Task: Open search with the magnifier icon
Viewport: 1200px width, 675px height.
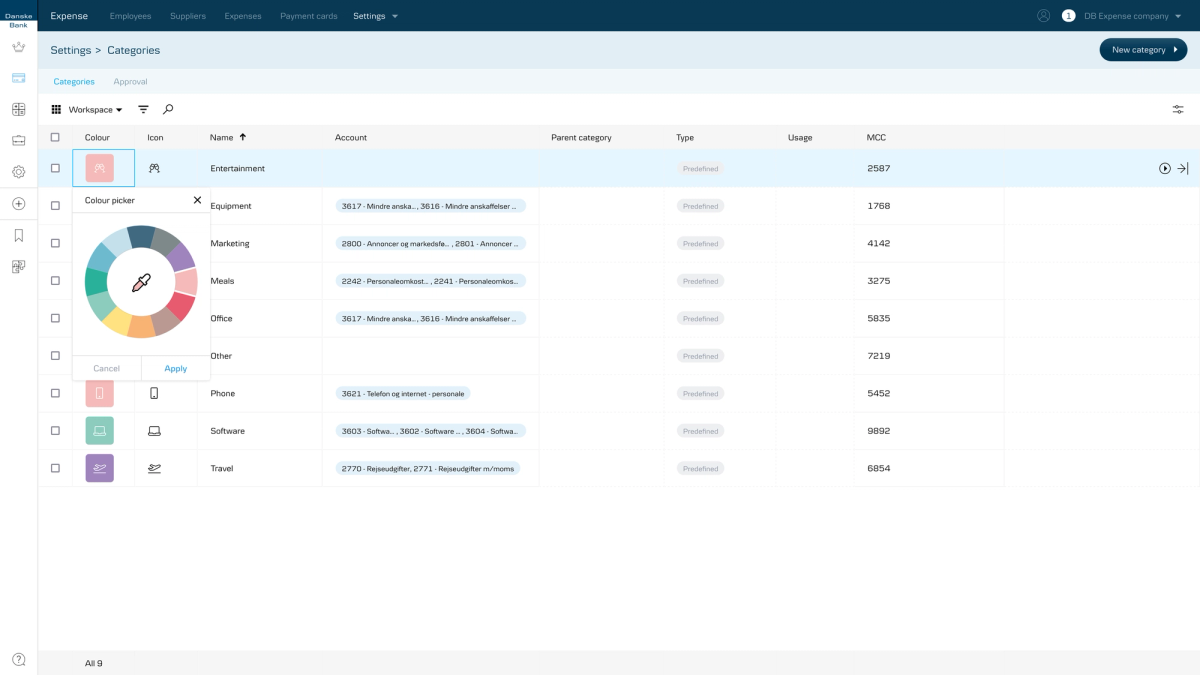Action: [x=168, y=109]
